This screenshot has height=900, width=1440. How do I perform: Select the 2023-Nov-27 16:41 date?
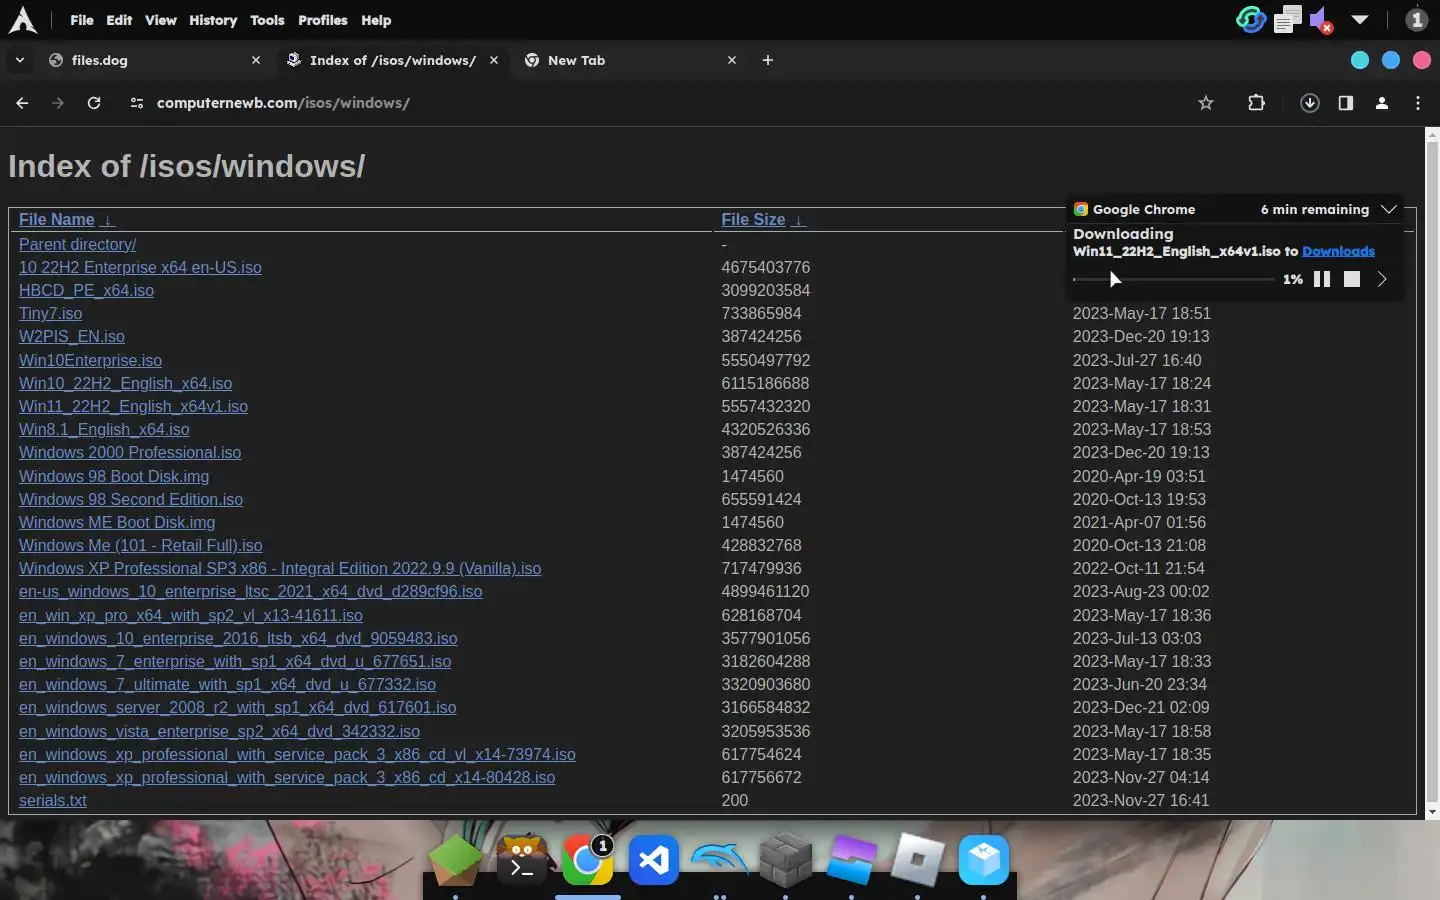(x=1141, y=800)
